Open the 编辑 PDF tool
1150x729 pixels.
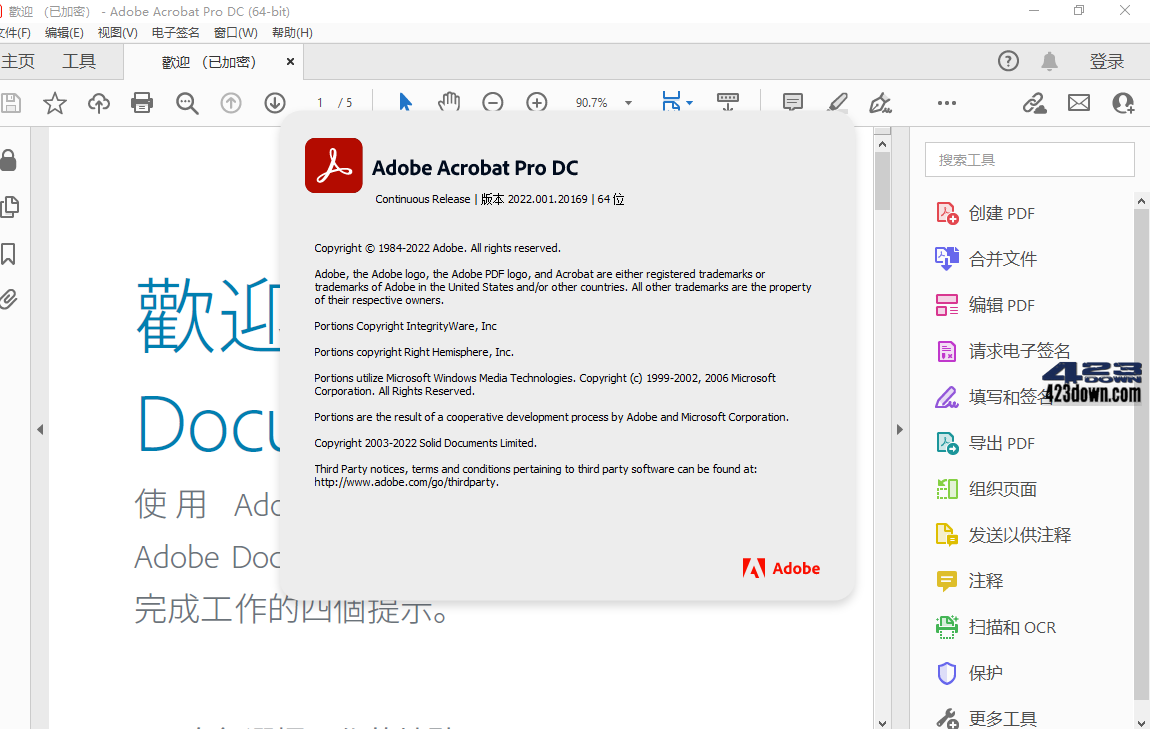[x=985, y=305]
